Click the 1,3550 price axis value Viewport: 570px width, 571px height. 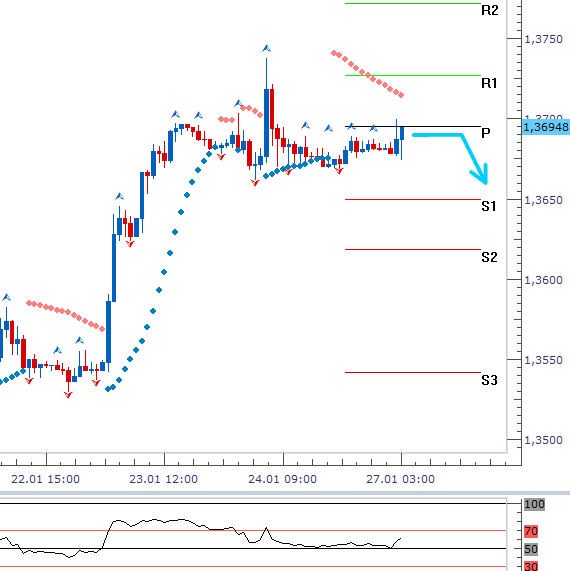(543, 360)
